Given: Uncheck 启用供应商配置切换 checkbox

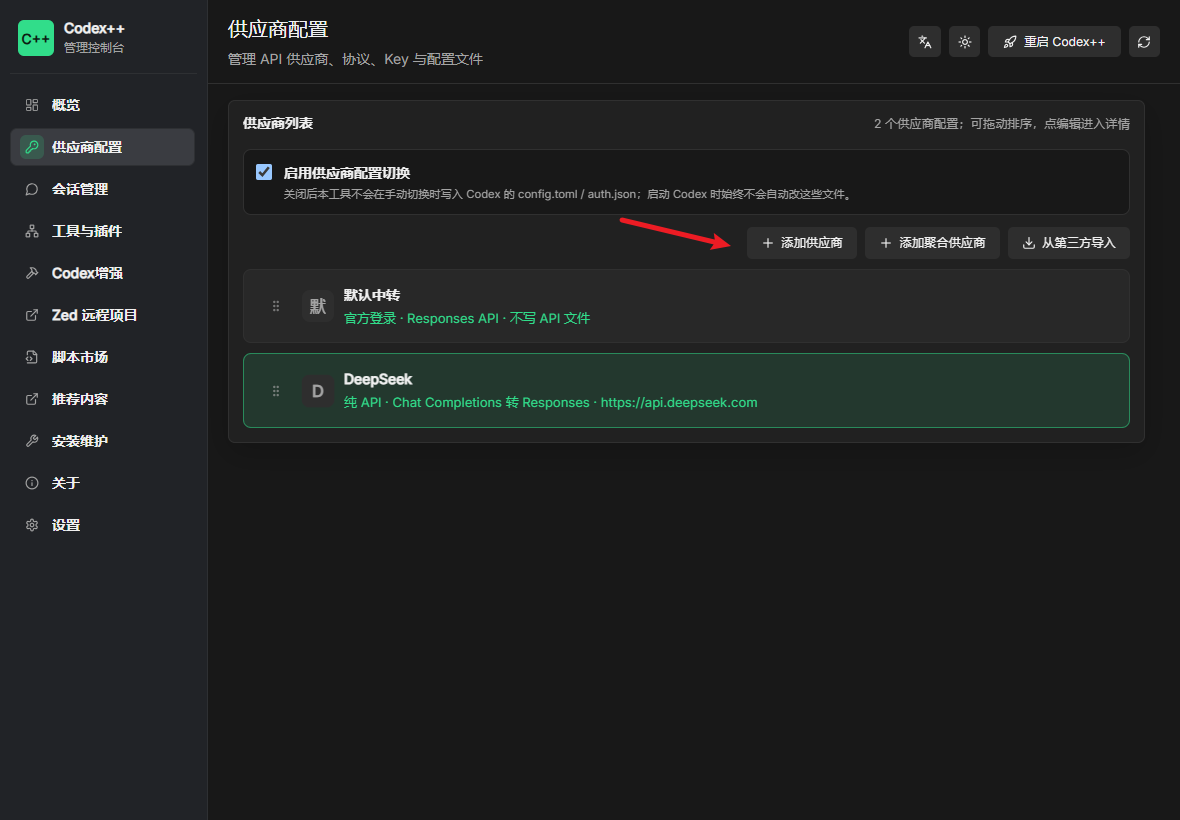Looking at the screenshot, I should click(264, 172).
